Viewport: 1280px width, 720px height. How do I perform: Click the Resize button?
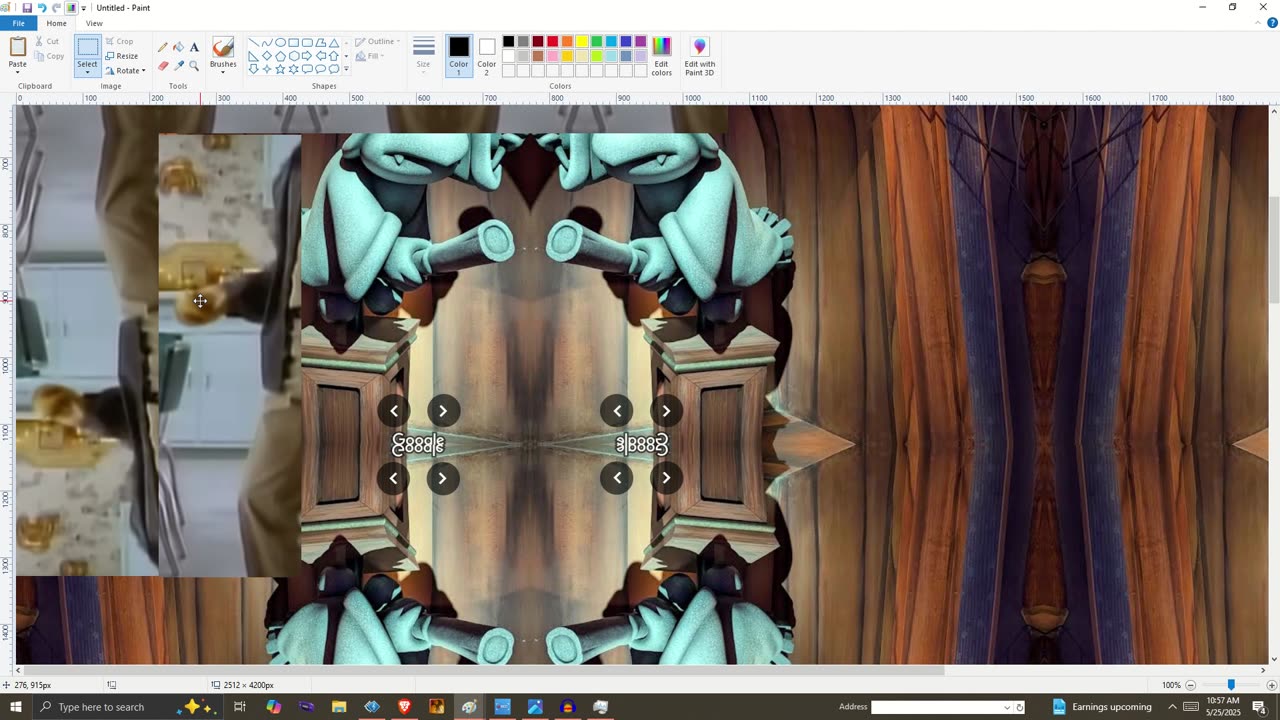(x=121, y=56)
